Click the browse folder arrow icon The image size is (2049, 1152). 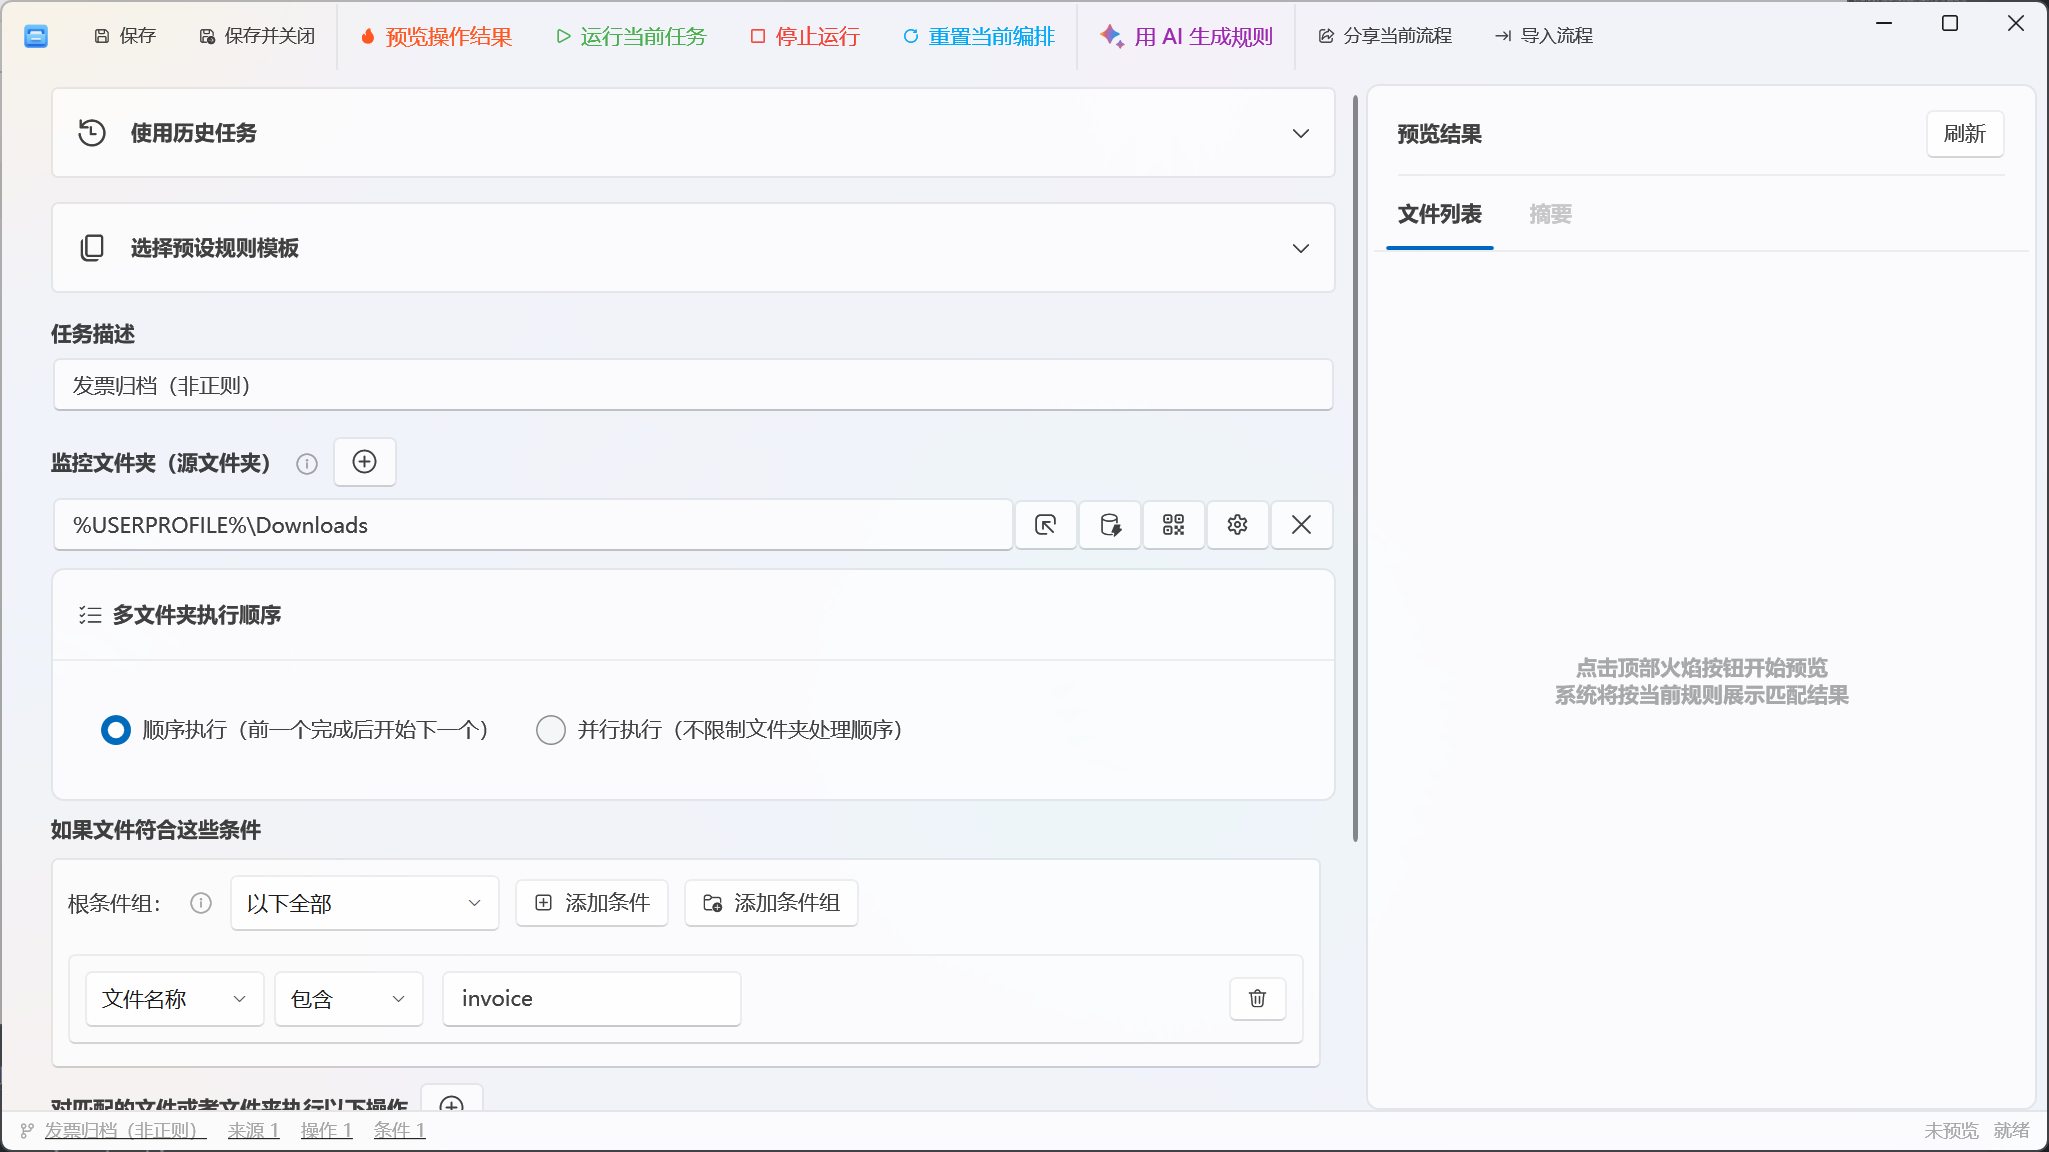click(x=1046, y=525)
